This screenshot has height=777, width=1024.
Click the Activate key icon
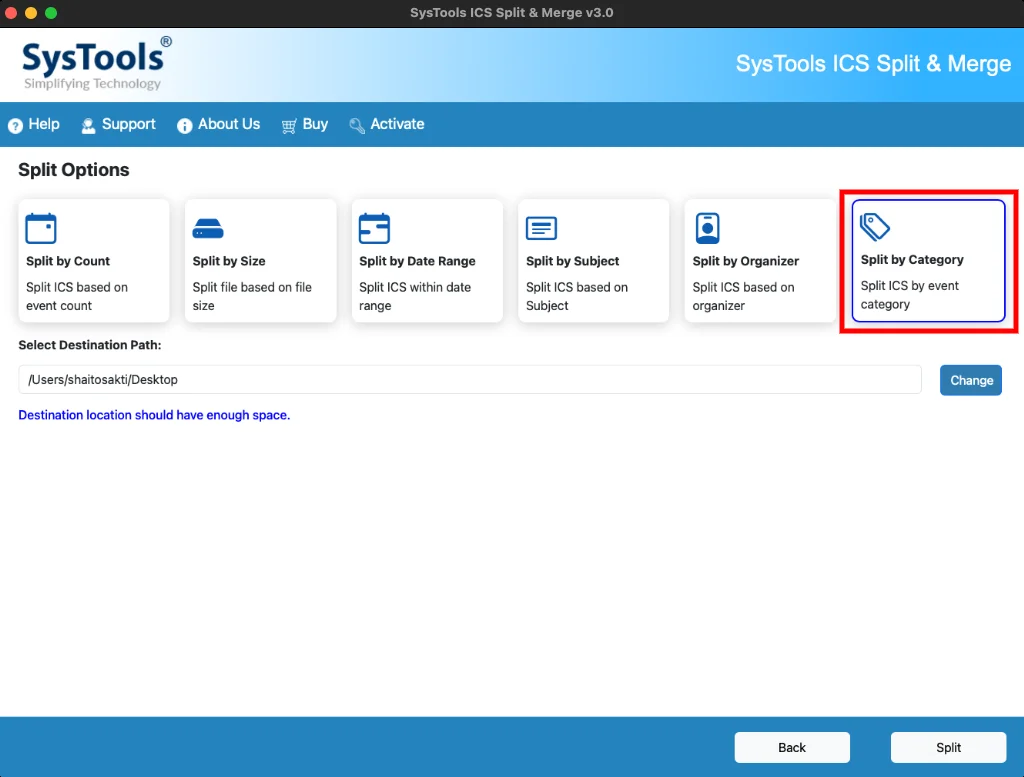tap(357, 125)
